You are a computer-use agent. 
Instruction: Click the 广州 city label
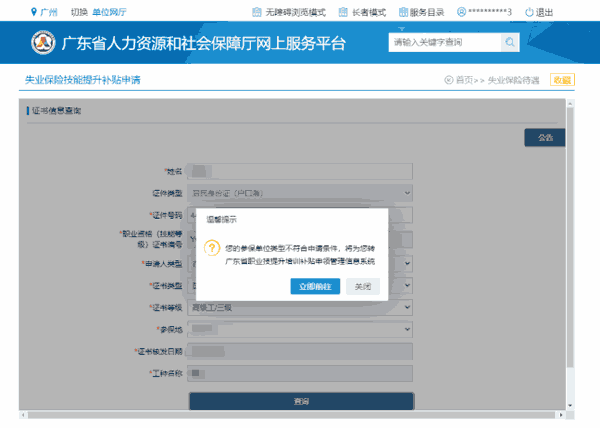(49, 13)
